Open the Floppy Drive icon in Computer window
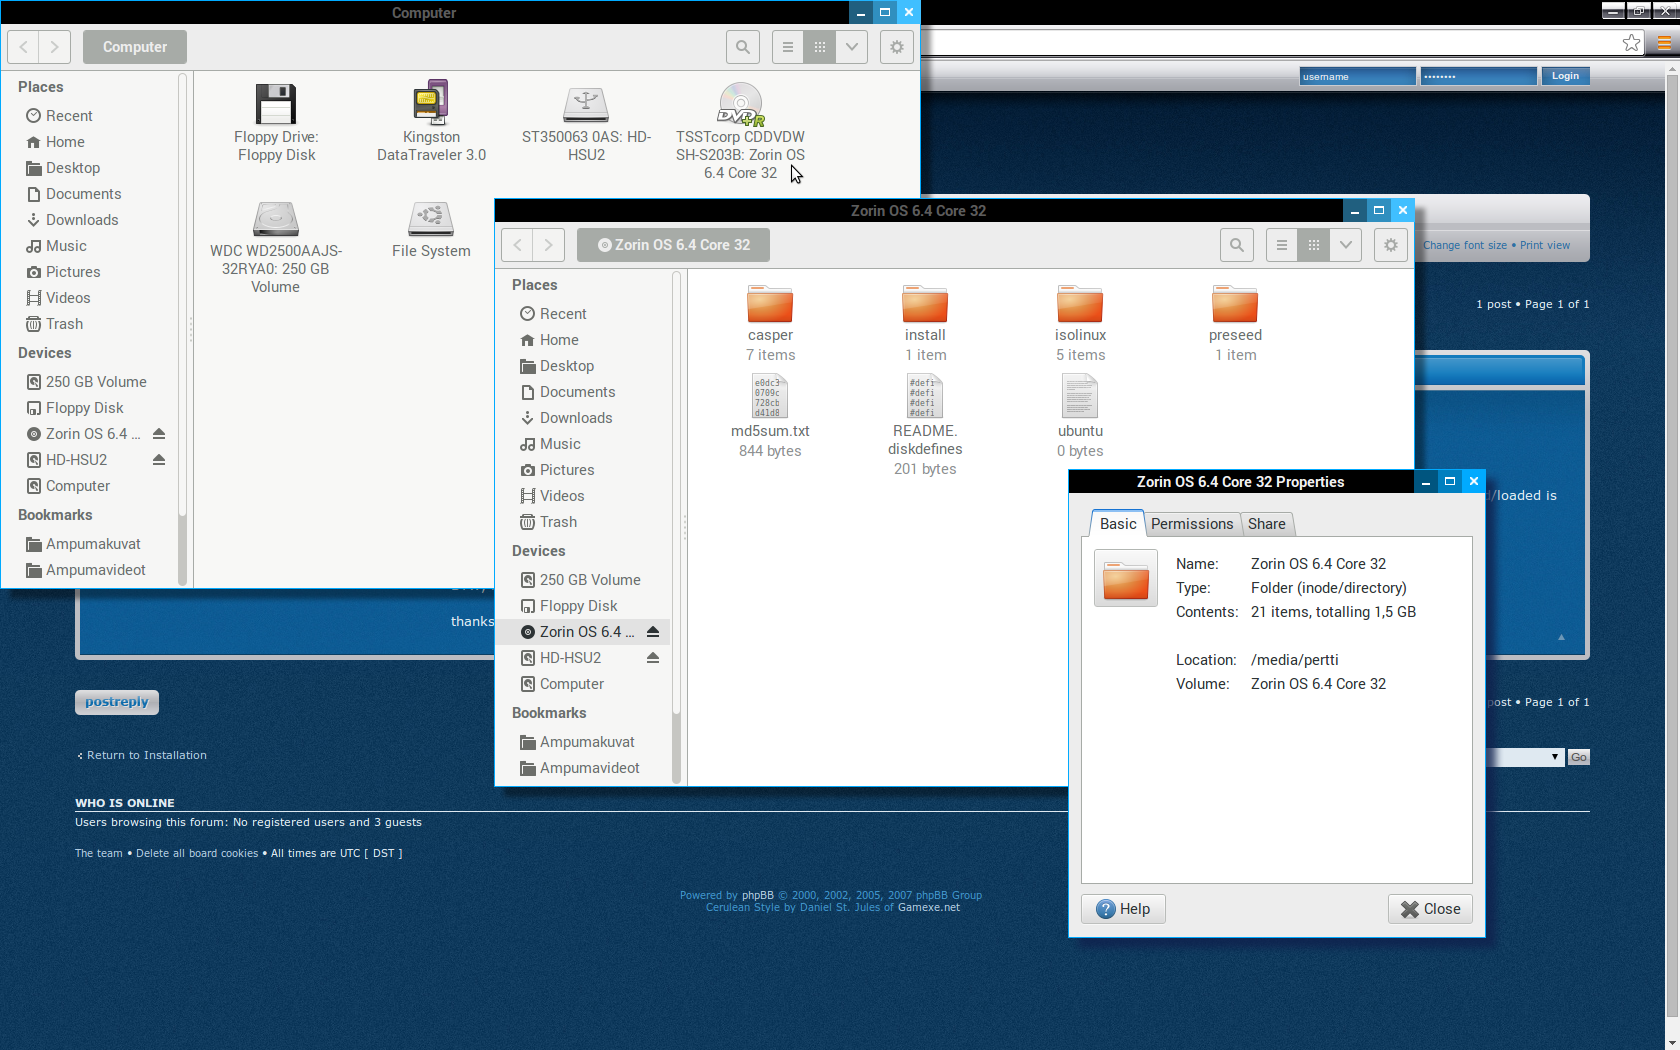 275,105
